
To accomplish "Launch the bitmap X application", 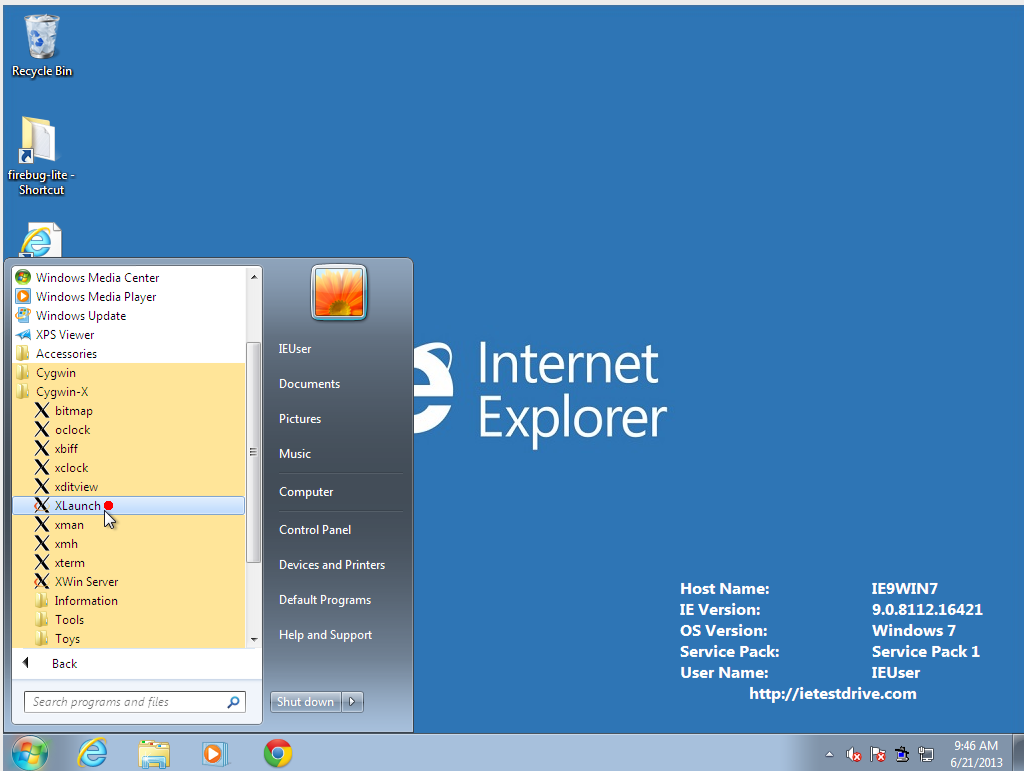I will click(x=129, y=410).
